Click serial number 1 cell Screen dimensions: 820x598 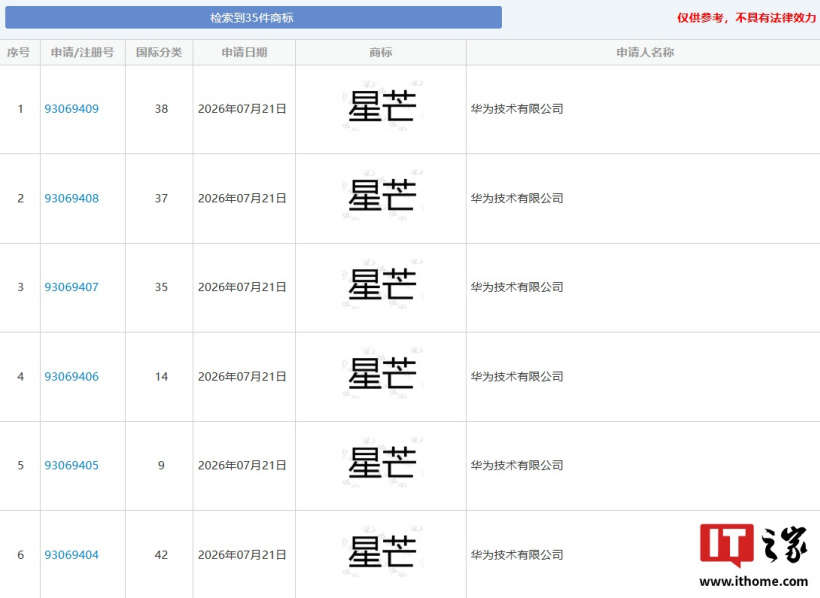(x=20, y=109)
